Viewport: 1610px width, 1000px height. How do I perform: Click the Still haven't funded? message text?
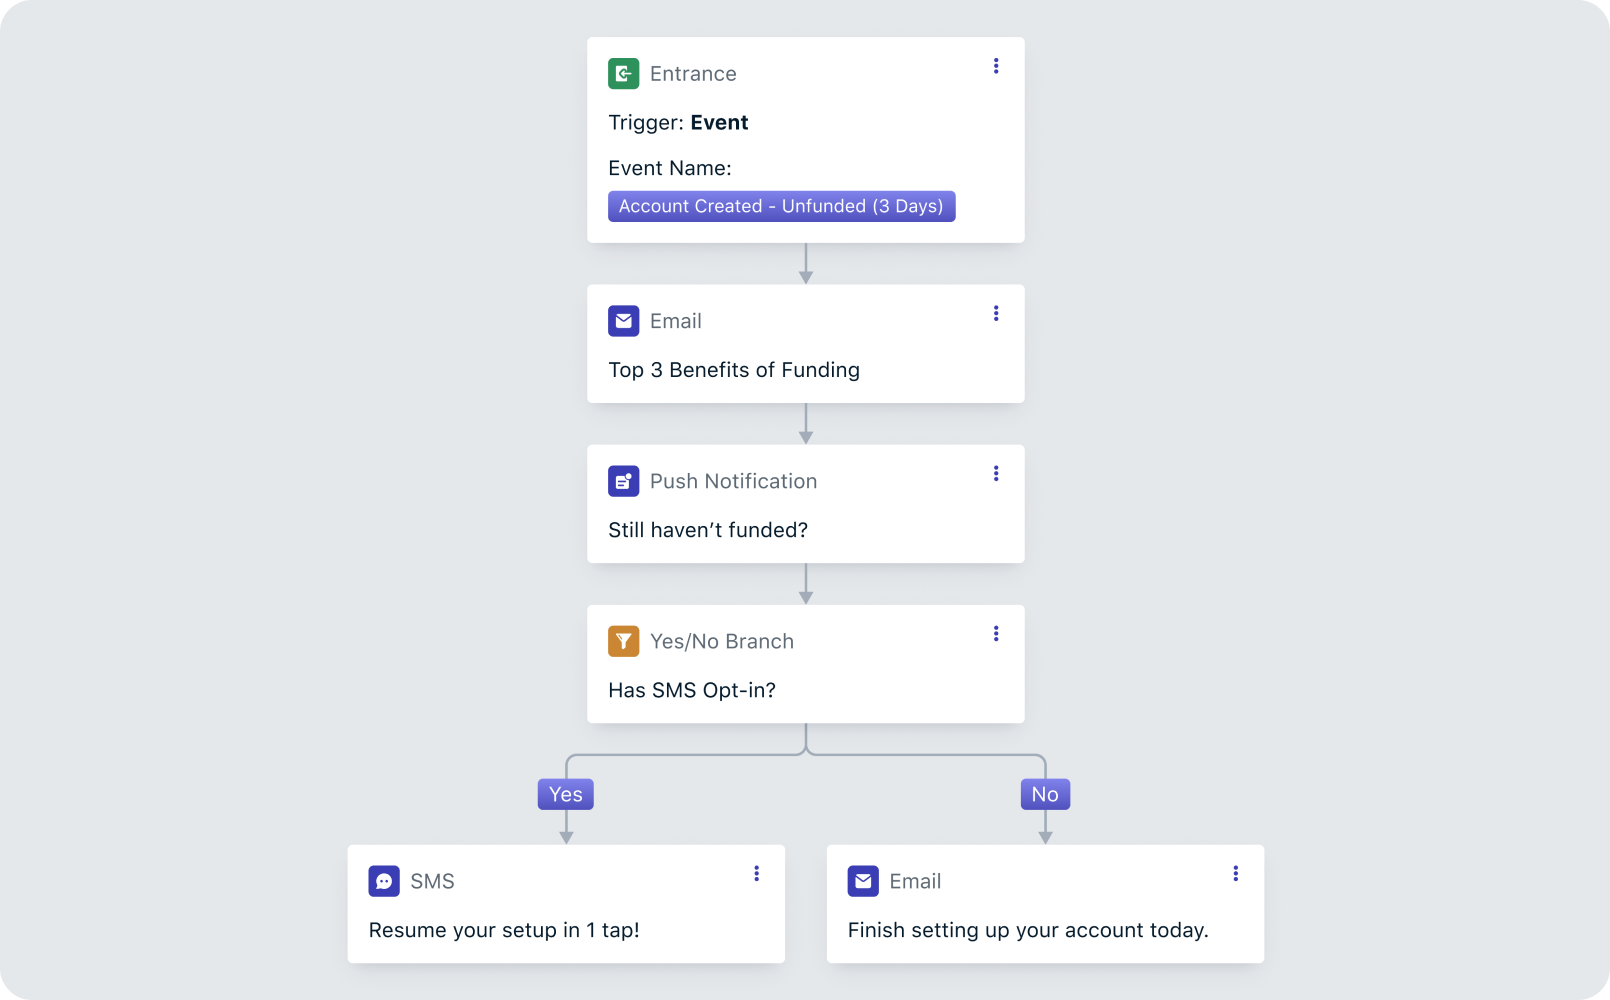(x=708, y=530)
